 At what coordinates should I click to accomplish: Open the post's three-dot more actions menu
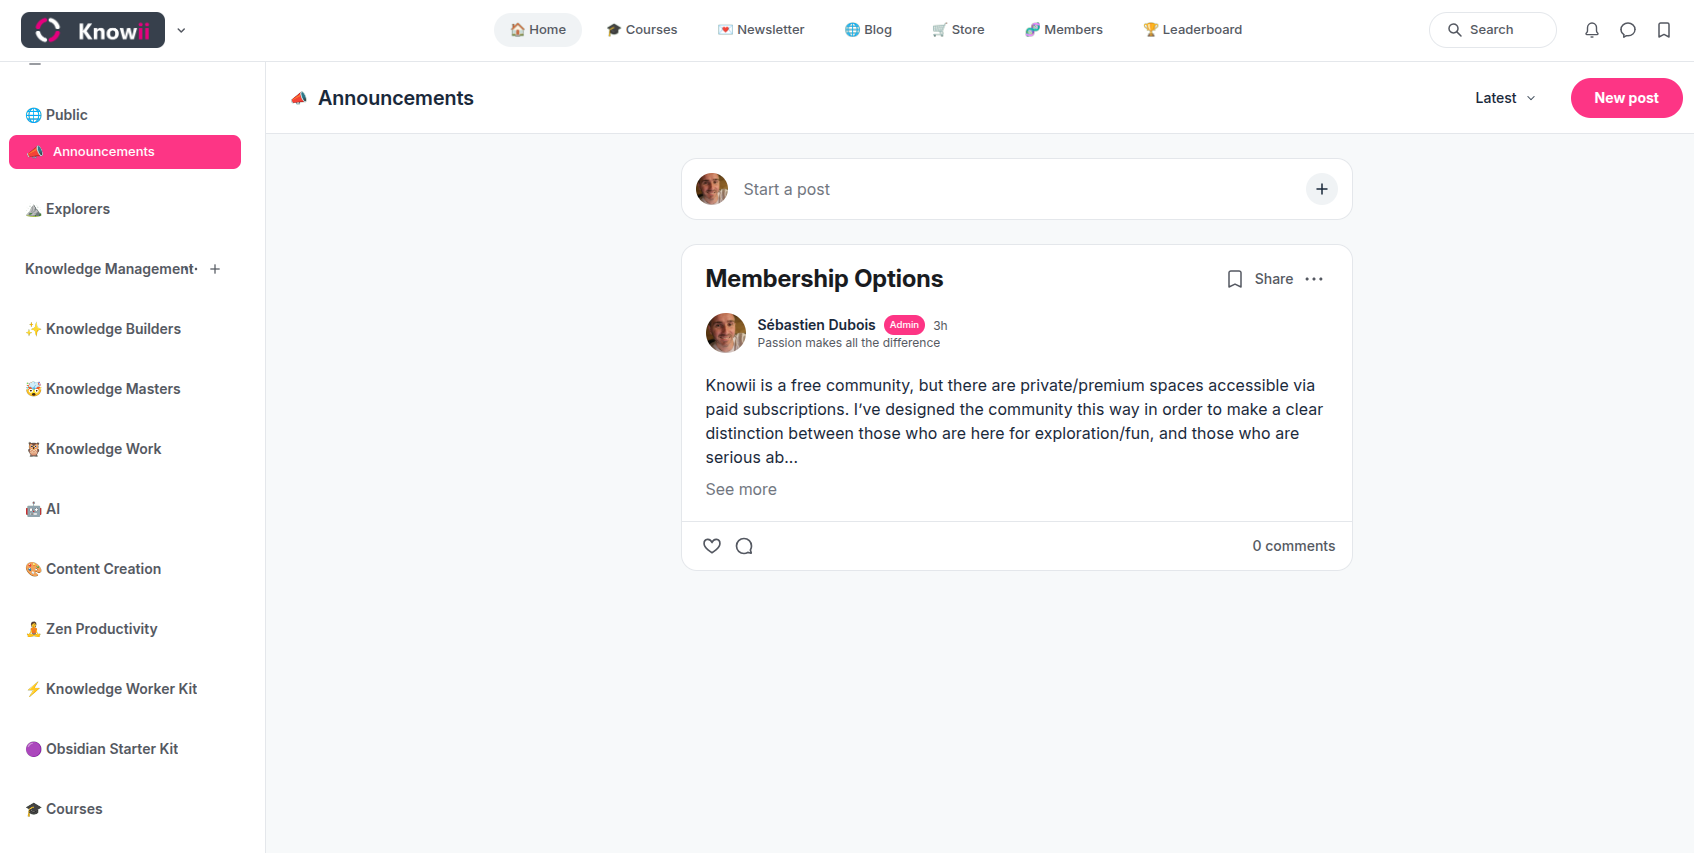tap(1314, 279)
